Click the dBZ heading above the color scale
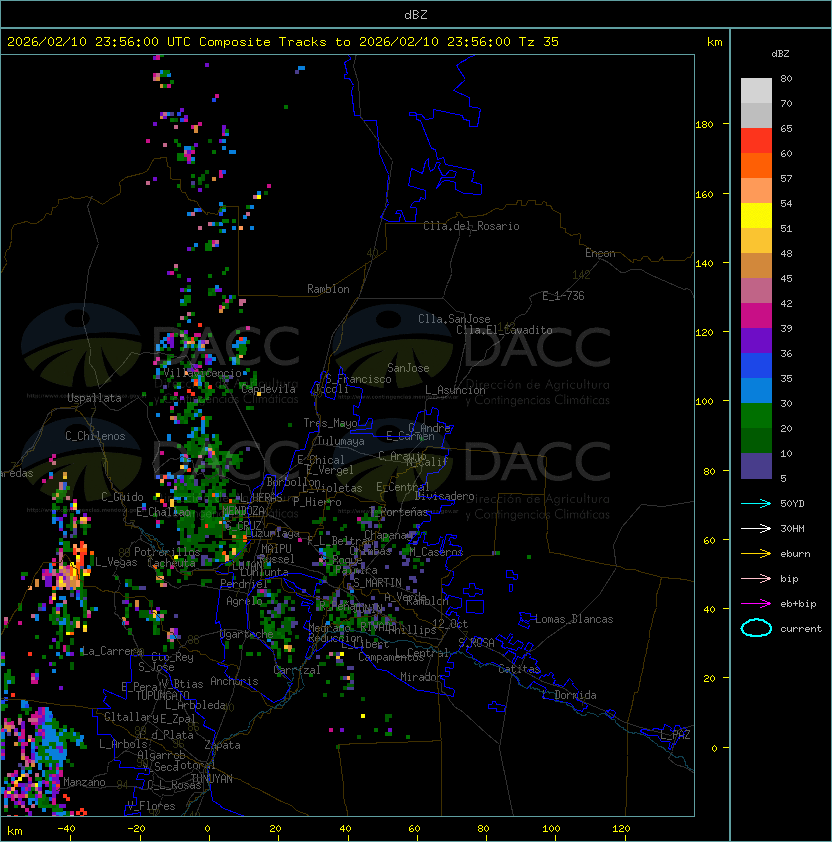The image size is (832, 842). [x=780, y=54]
